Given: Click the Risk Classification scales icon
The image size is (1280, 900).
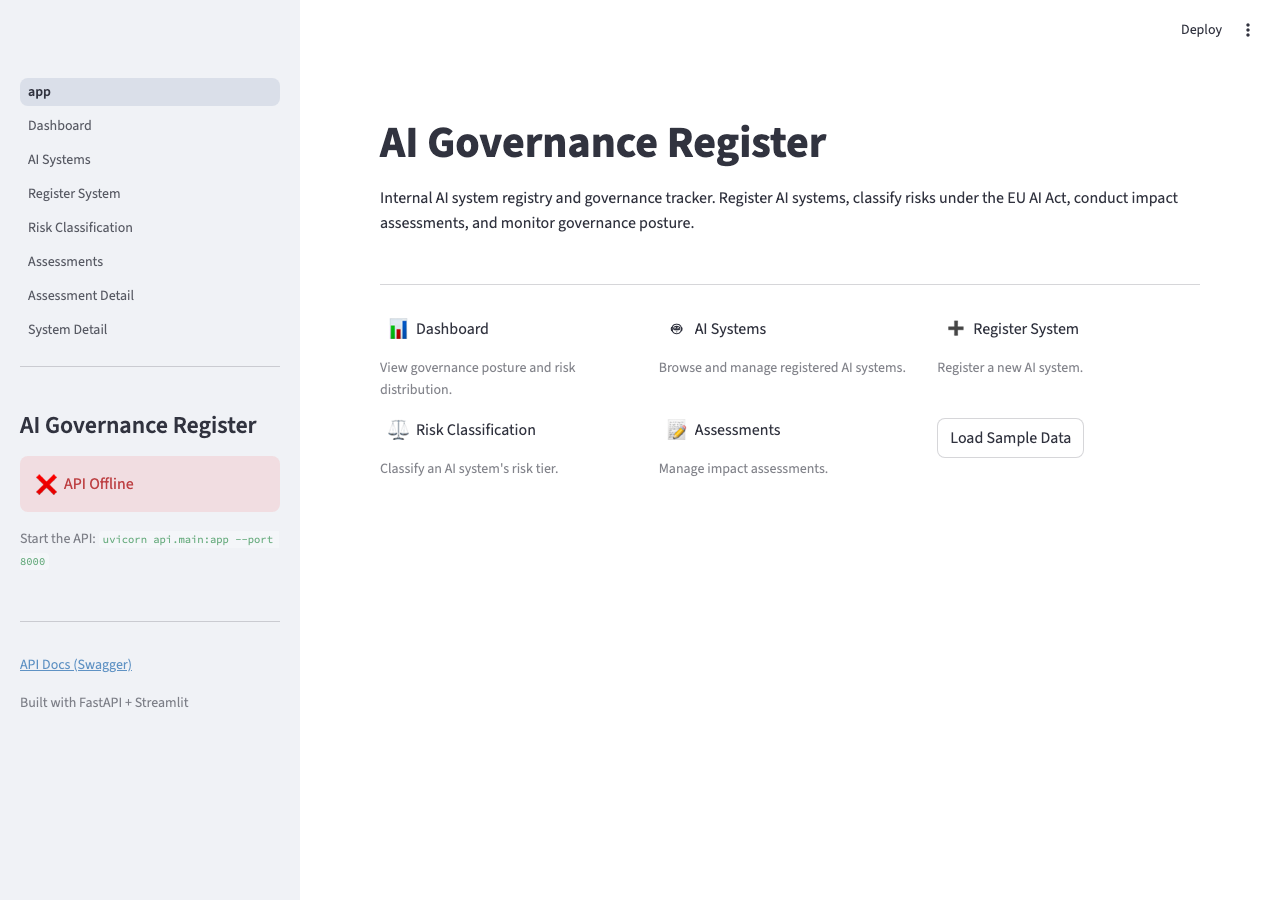Looking at the screenshot, I should tap(398, 429).
